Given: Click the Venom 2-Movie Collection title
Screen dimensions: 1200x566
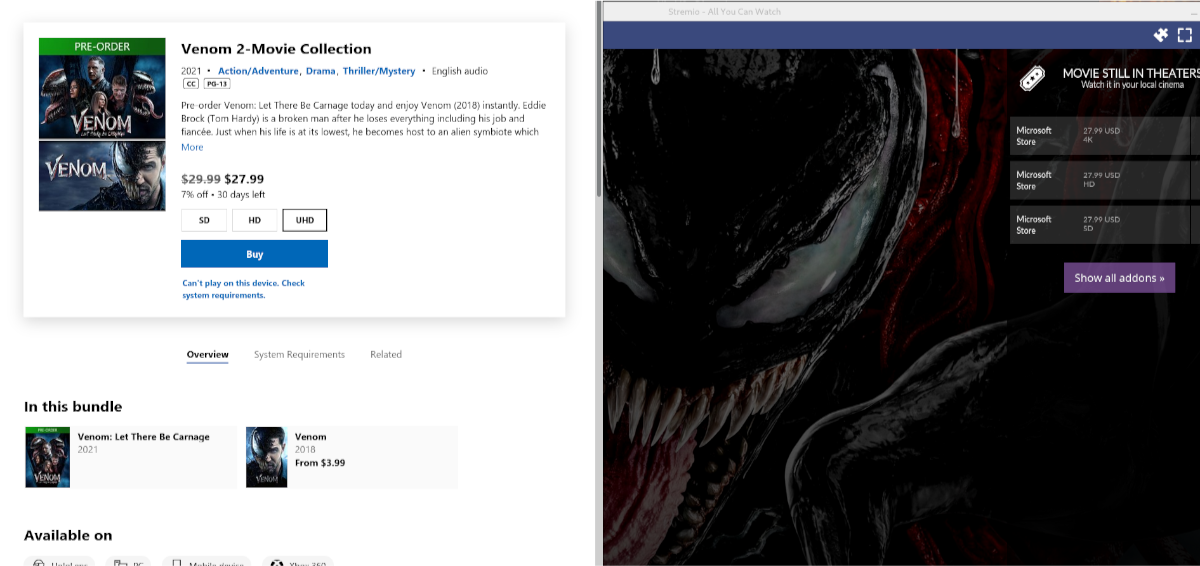Looking at the screenshot, I should click(276, 49).
